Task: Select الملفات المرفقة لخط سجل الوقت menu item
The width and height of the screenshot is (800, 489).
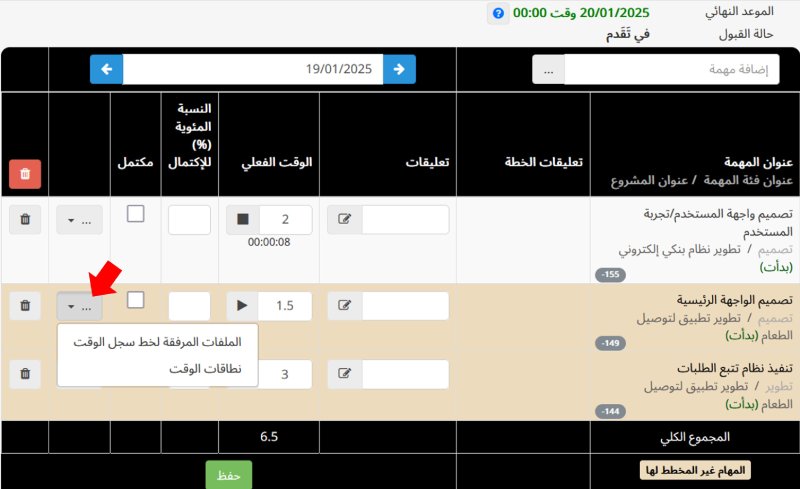Action: tap(158, 342)
